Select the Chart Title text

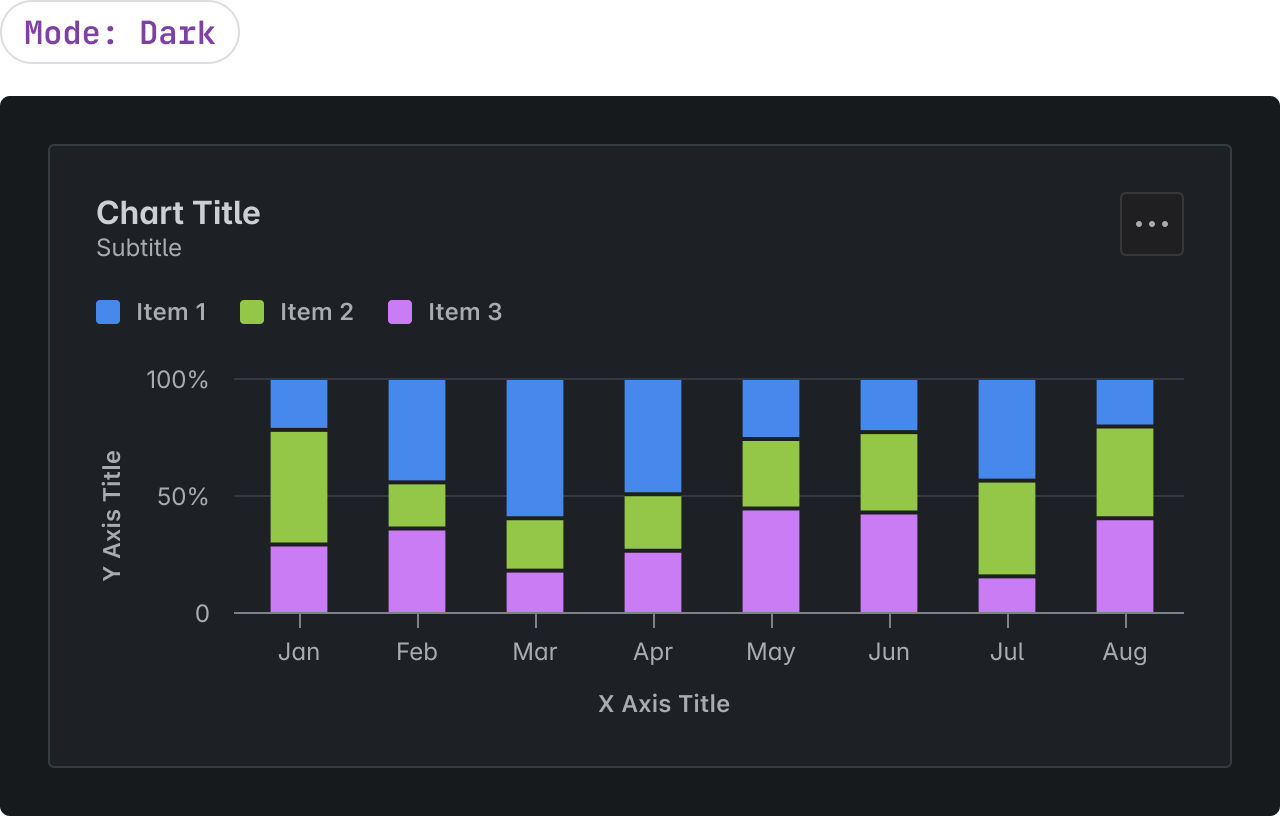point(178,213)
